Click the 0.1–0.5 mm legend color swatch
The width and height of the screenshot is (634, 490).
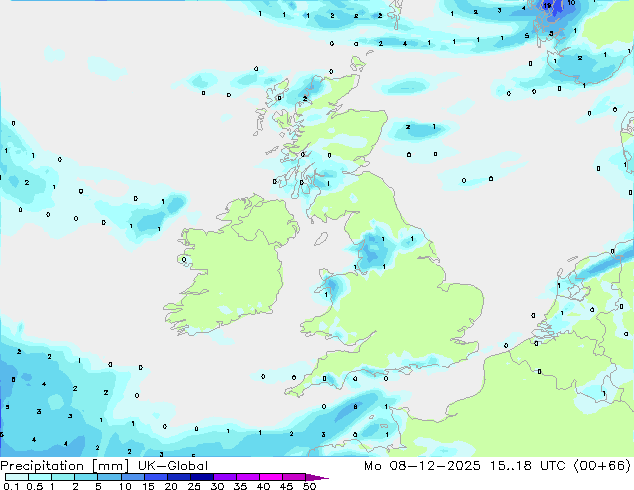pos(17,477)
